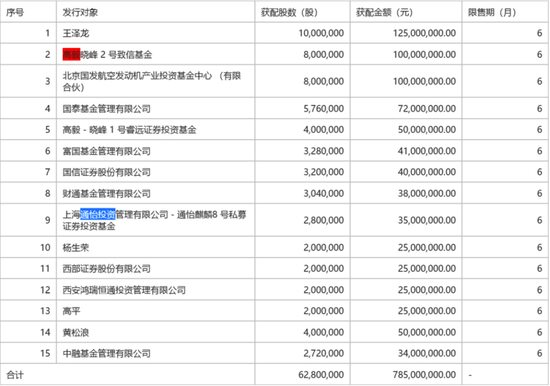Image resolution: width=550 pixels, height=386 pixels.
Task: Click the amount 40,000,000.00
Action: pos(427,172)
